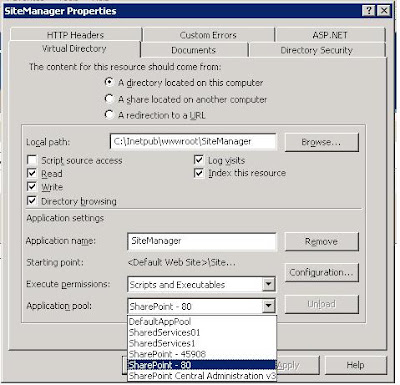The width and height of the screenshot is (400, 385).
Task: Open the HTTP Headers tab
Action: pos(76,35)
